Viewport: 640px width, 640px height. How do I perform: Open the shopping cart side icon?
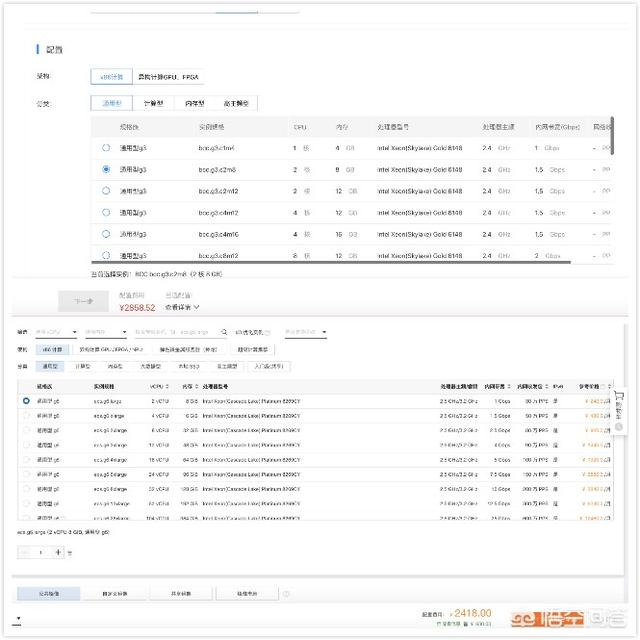coord(619,396)
